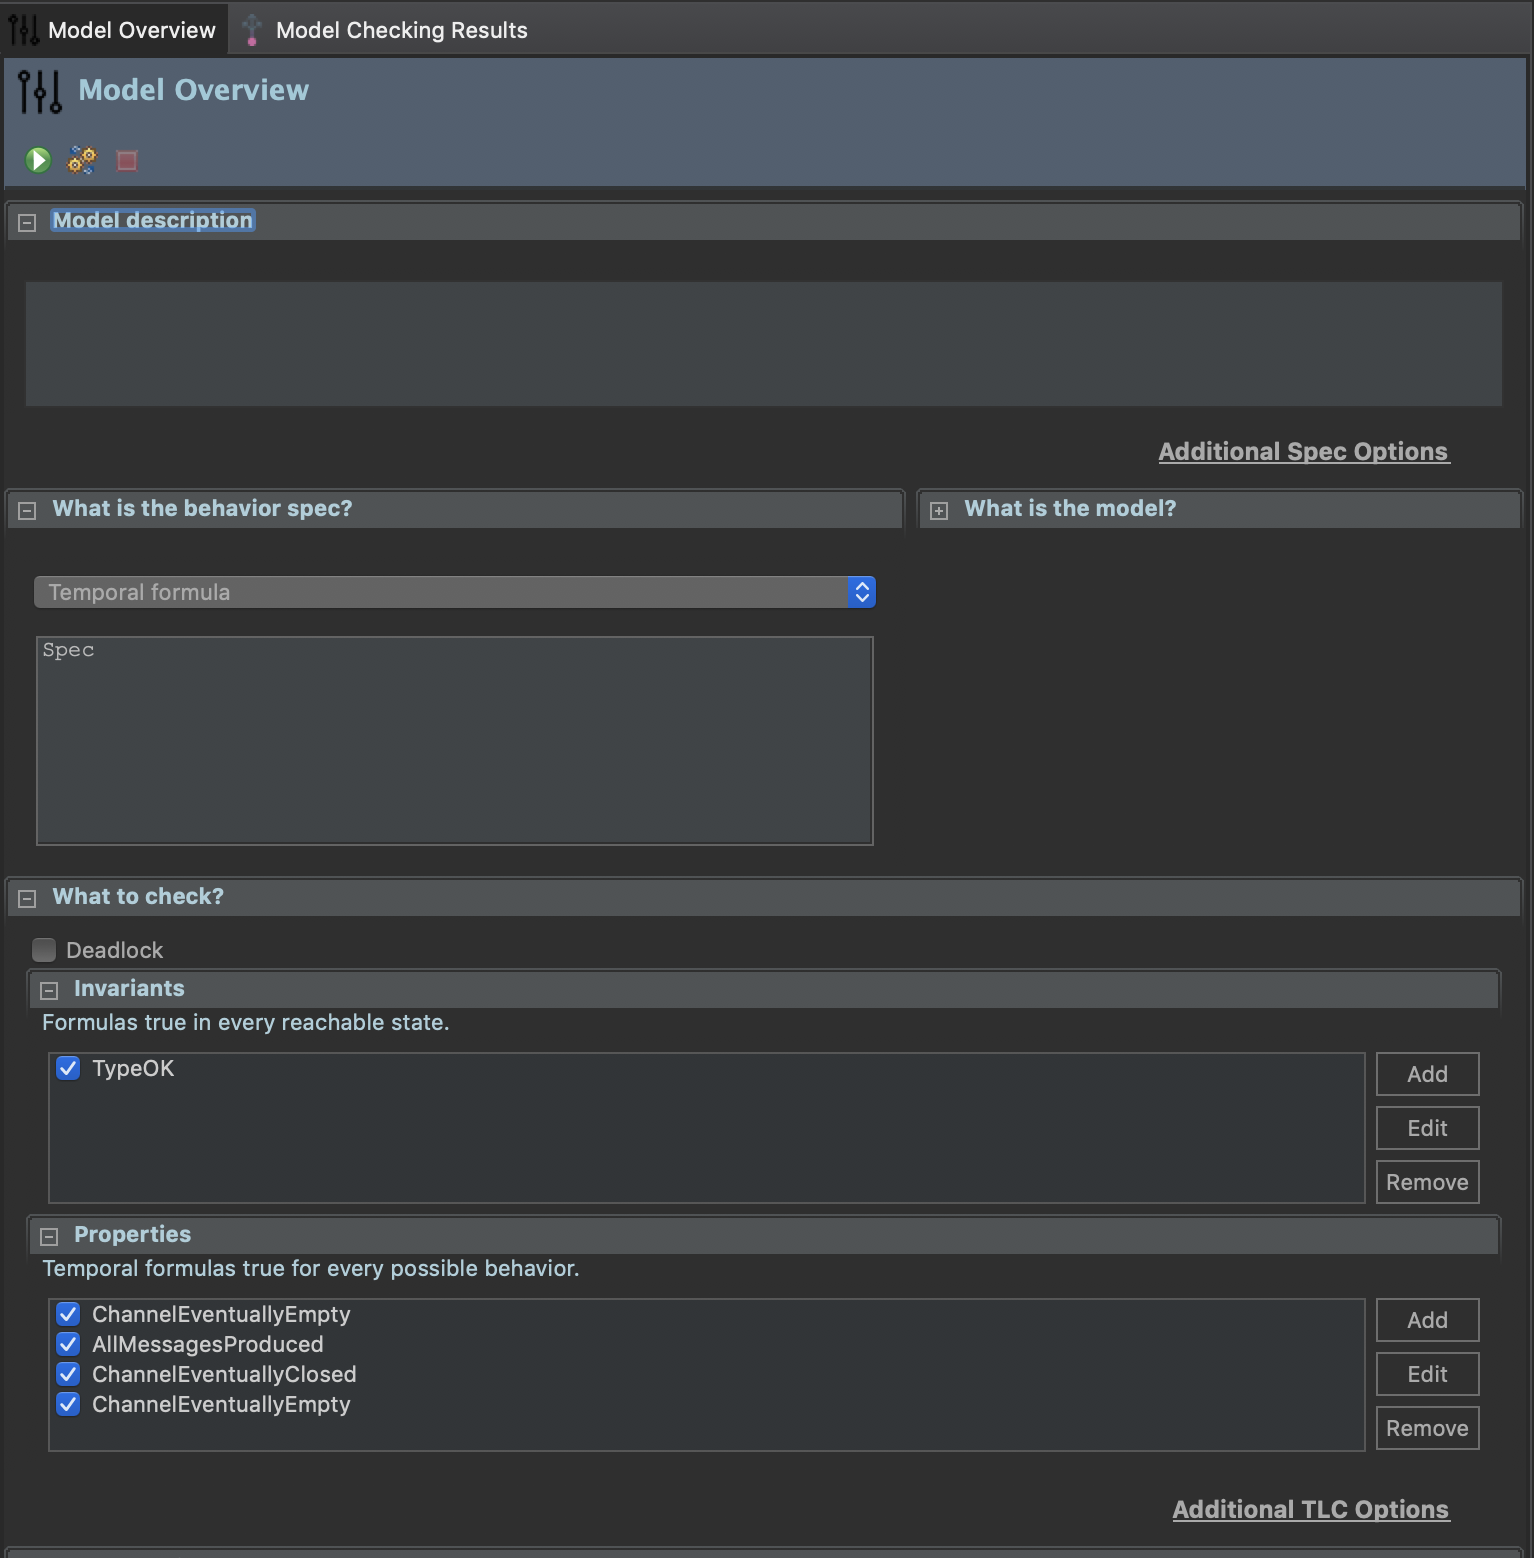Remove the selected property
1534x1558 pixels.
pos(1427,1428)
